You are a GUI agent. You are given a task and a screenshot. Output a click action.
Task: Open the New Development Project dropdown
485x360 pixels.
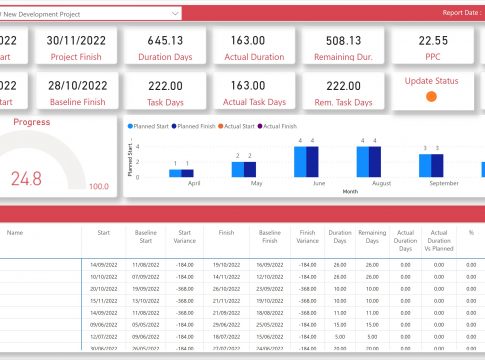90,14
